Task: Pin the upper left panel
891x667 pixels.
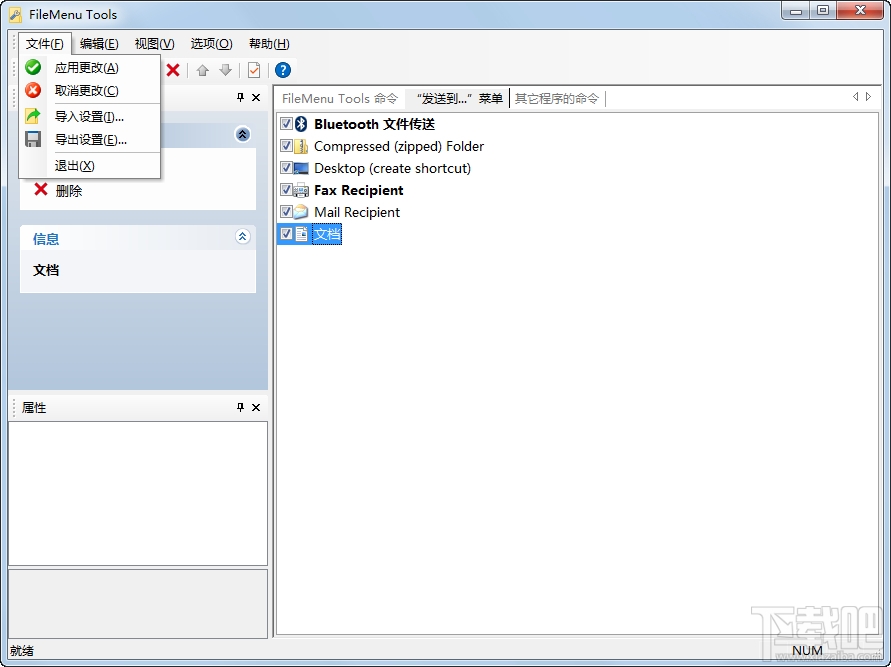Action: pyautogui.click(x=240, y=98)
